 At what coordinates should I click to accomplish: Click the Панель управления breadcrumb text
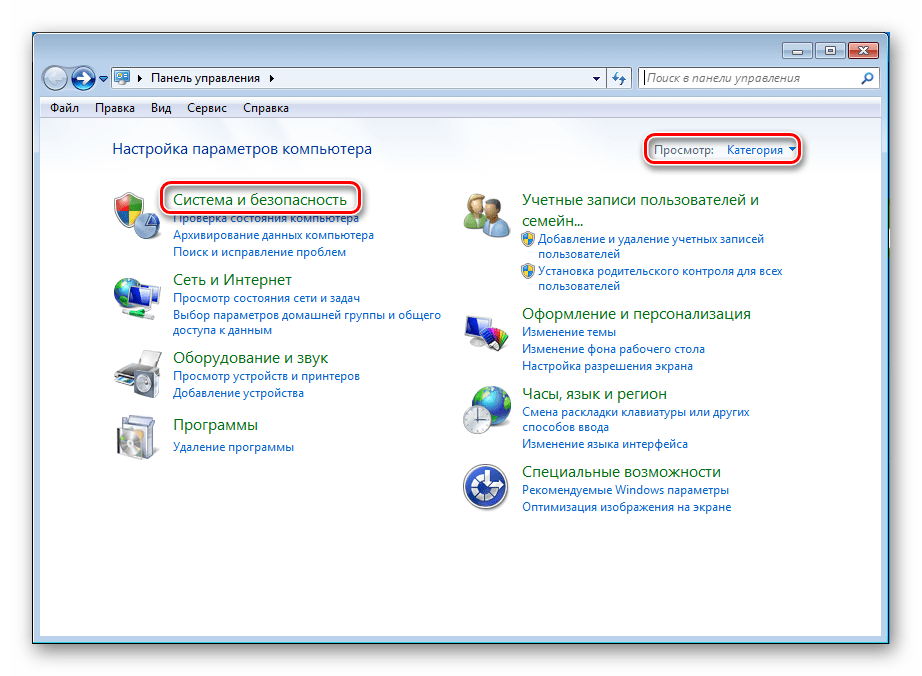pyautogui.click(x=205, y=78)
